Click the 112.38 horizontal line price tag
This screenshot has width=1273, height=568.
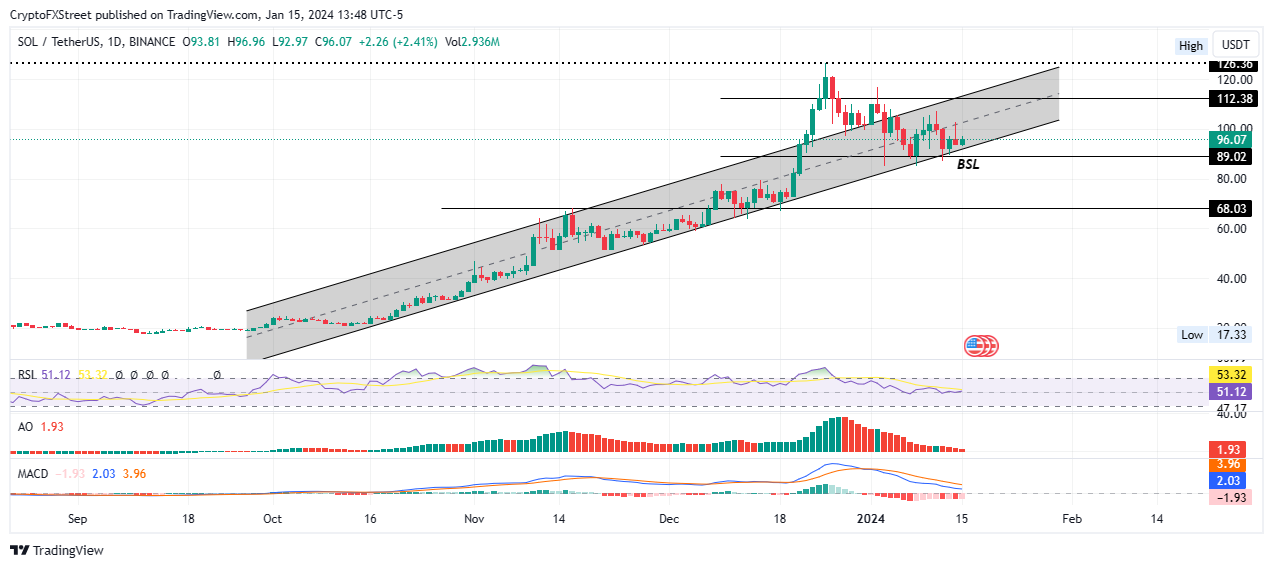1233,99
